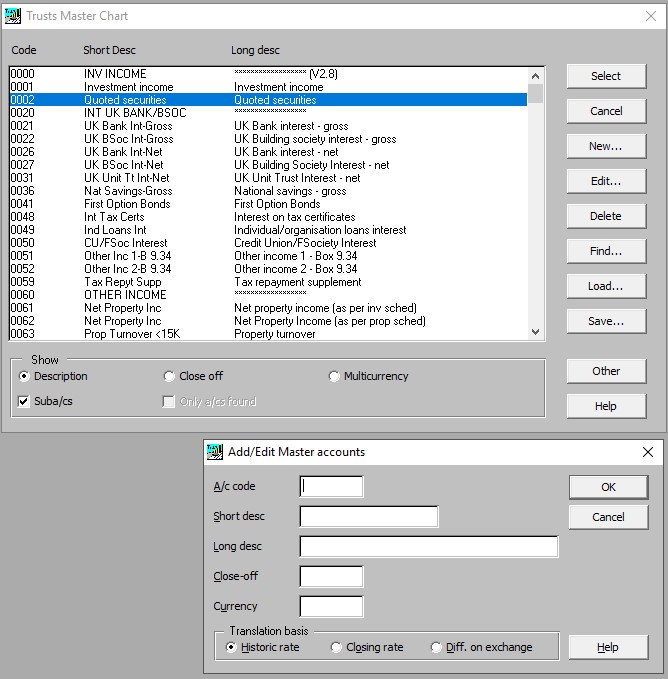Image resolution: width=668 pixels, height=679 pixels.
Task: Select the Description radio button
Action: (x=24, y=377)
